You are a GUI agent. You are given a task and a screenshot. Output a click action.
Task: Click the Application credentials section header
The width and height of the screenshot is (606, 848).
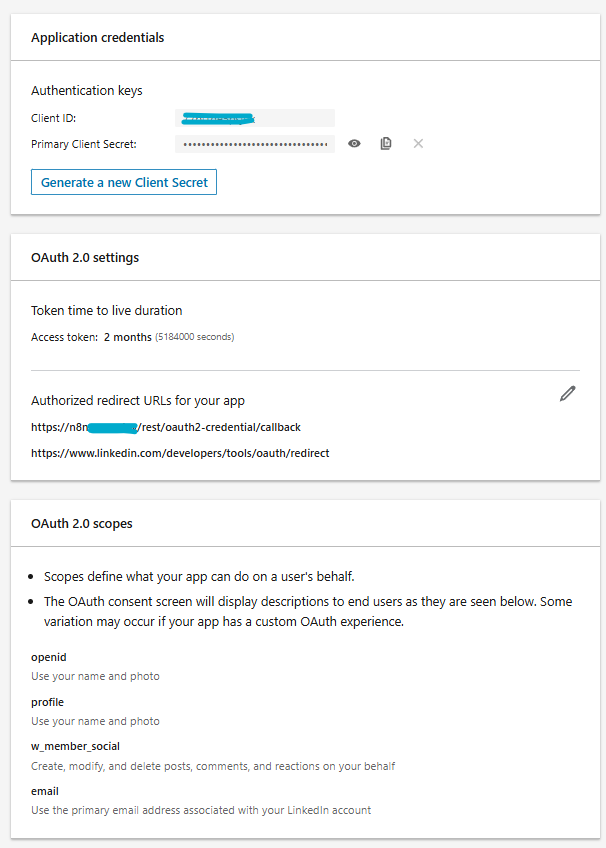click(98, 38)
